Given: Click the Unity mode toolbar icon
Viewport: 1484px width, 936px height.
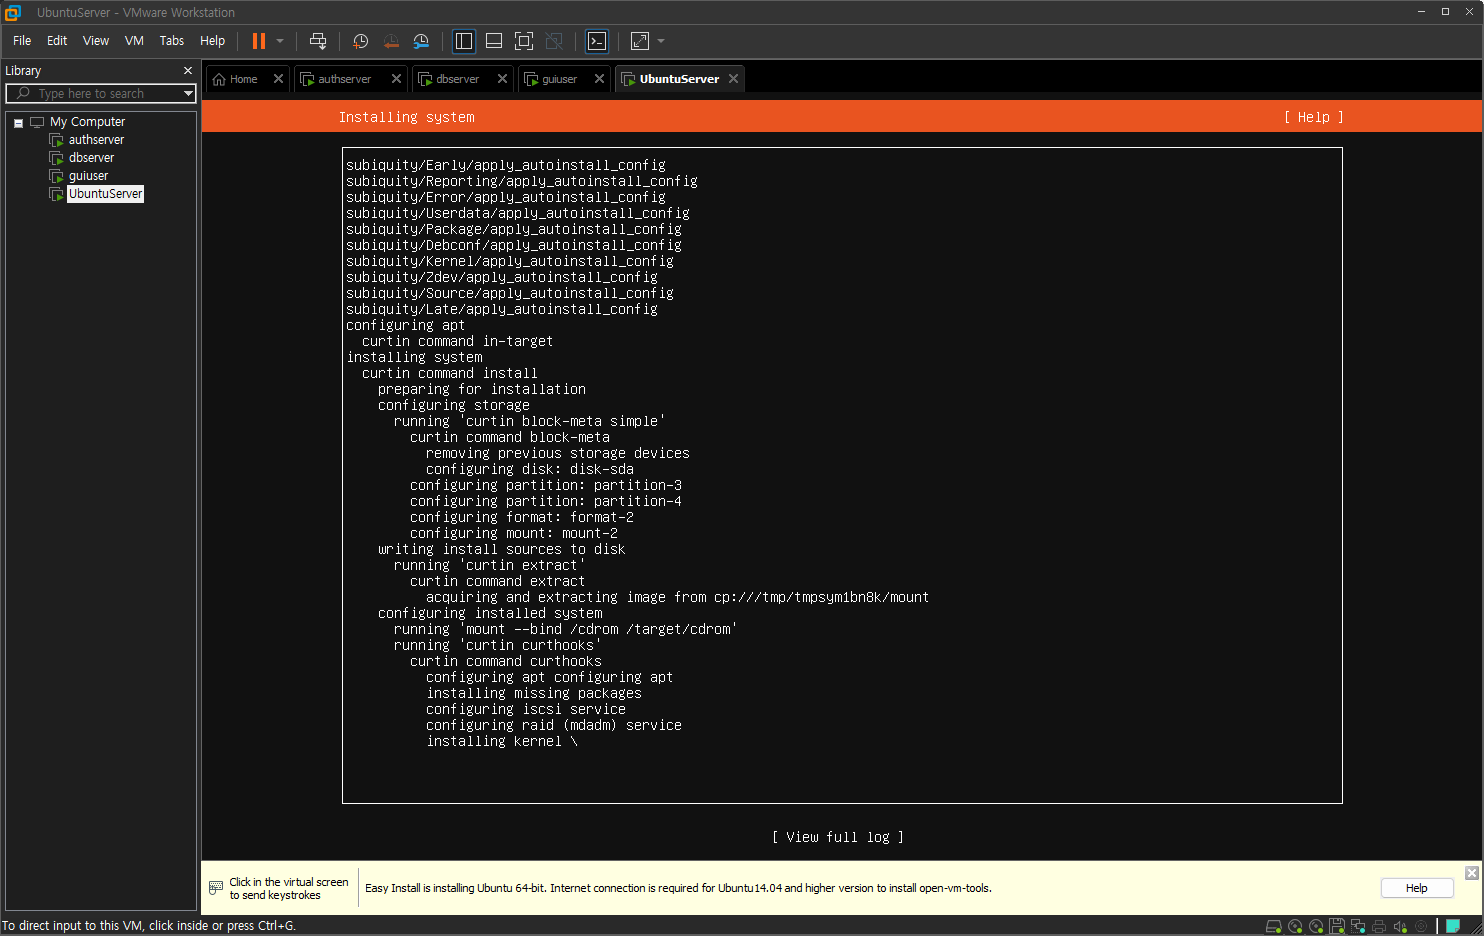Looking at the screenshot, I should point(554,41).
